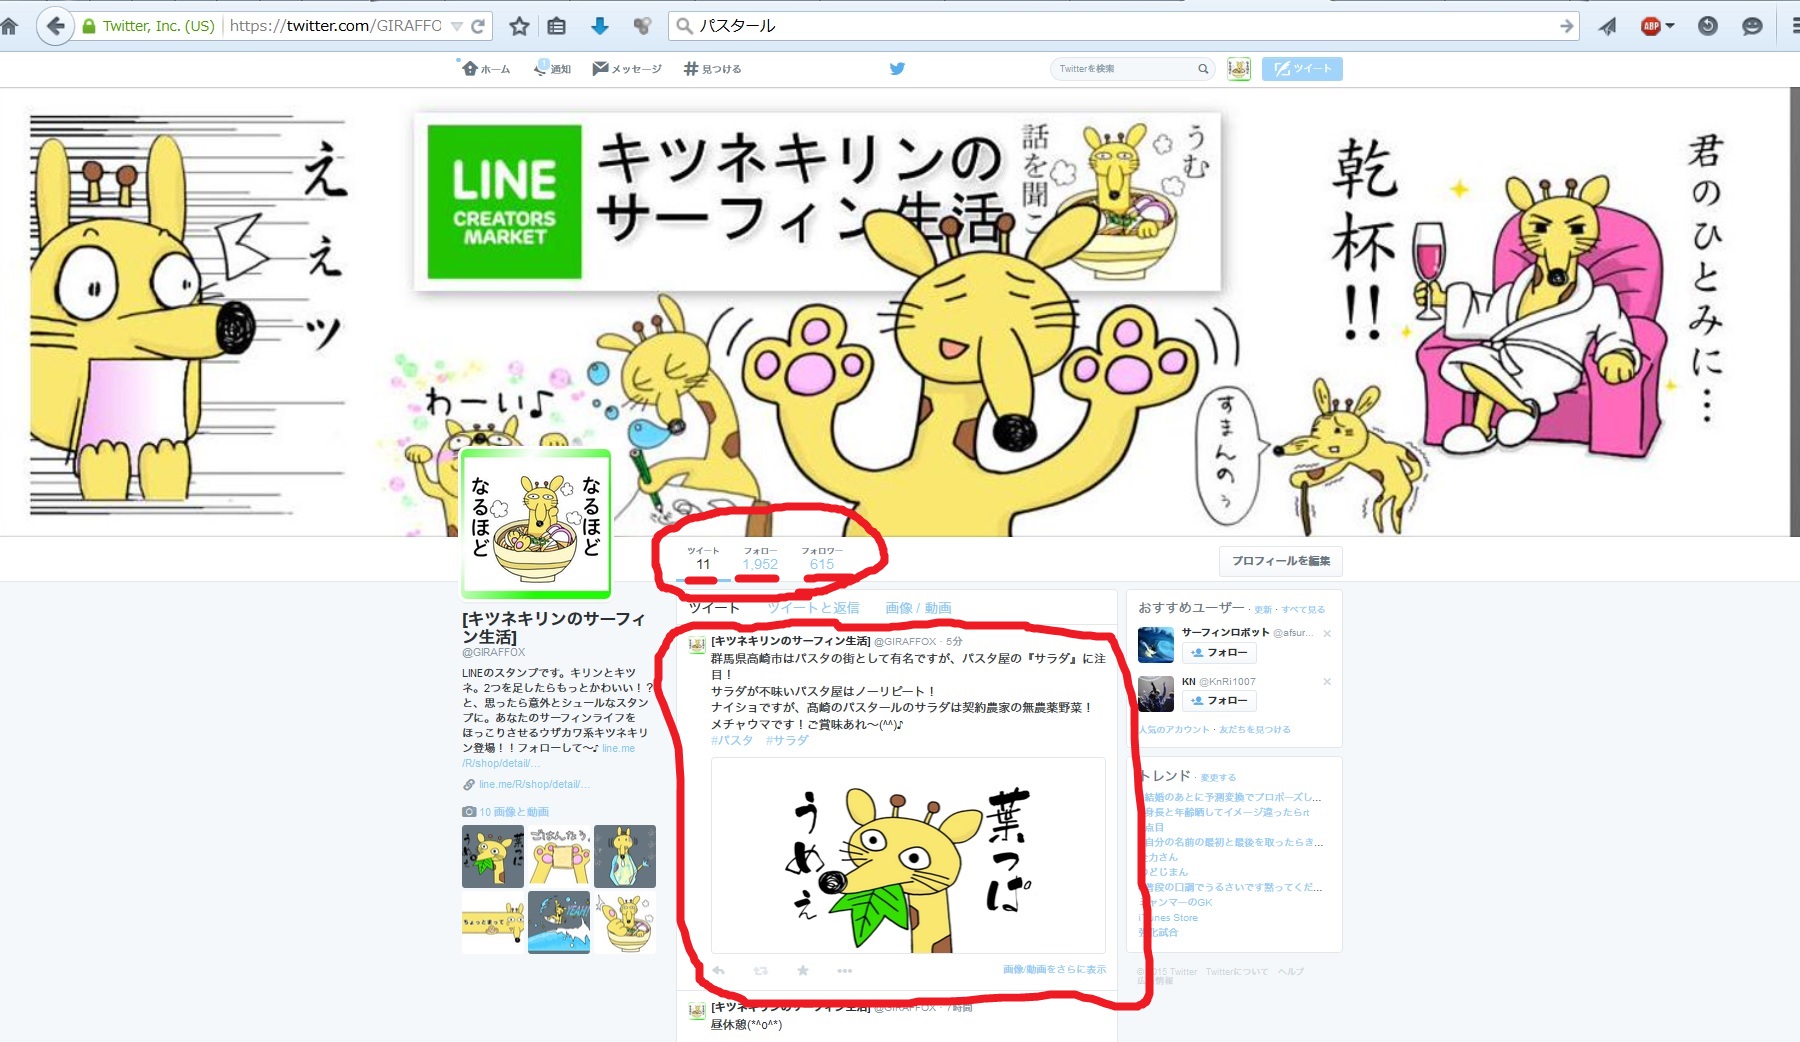Click the #パスタ hashtag
Viewport: 1800px width, 1042px height.
(x=732, y=740)
